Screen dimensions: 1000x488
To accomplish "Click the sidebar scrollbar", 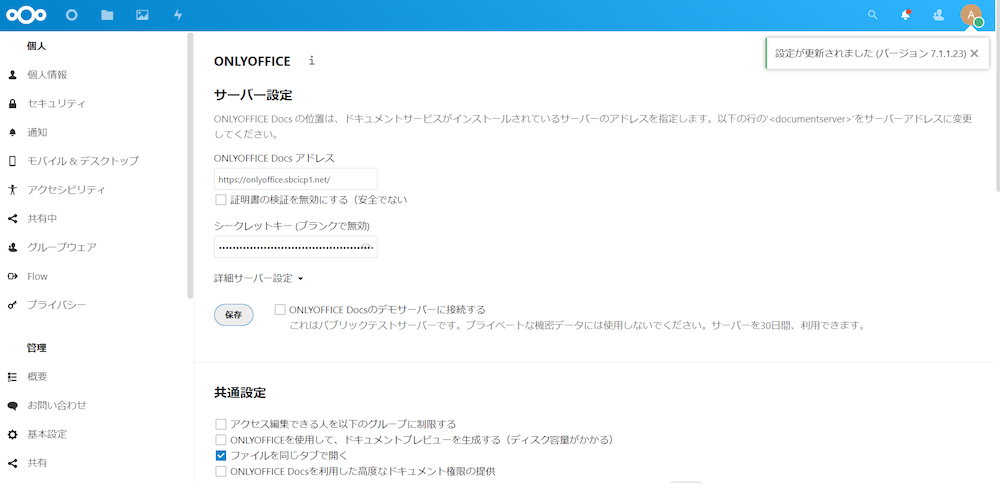I will click(190, 166).
